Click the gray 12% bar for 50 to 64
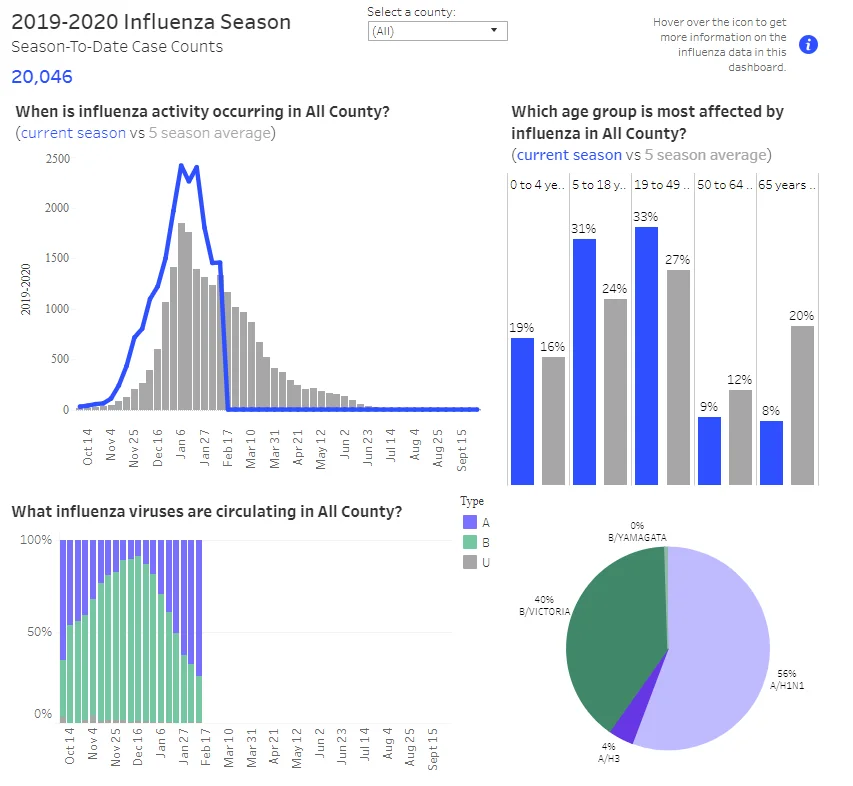Screen dimensions: 853x786 click(740, 437)
